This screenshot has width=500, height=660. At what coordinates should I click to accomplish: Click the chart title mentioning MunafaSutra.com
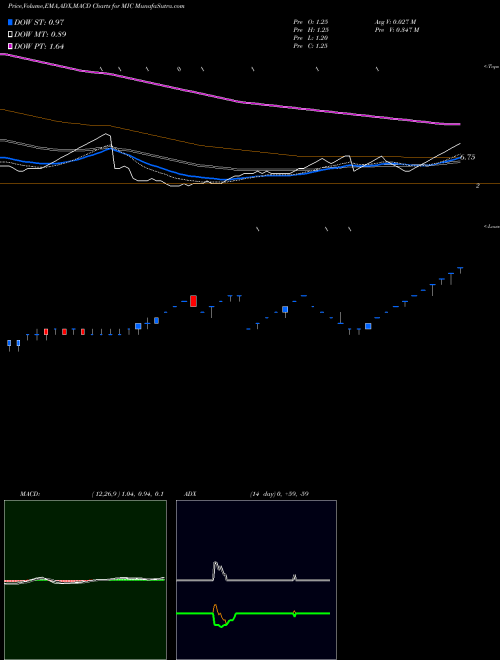pyautogui.click(x=96, y=6)
